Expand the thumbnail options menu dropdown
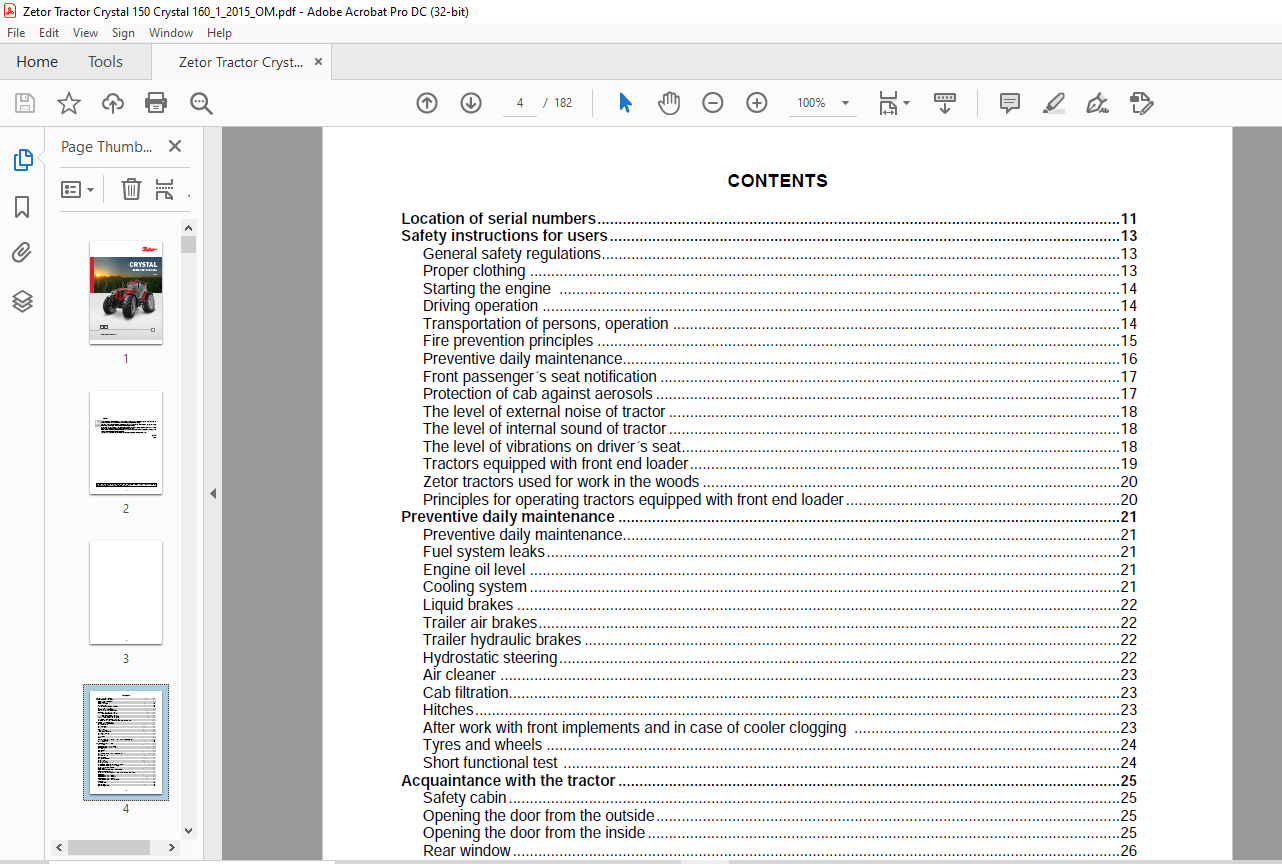 (78, 189)
